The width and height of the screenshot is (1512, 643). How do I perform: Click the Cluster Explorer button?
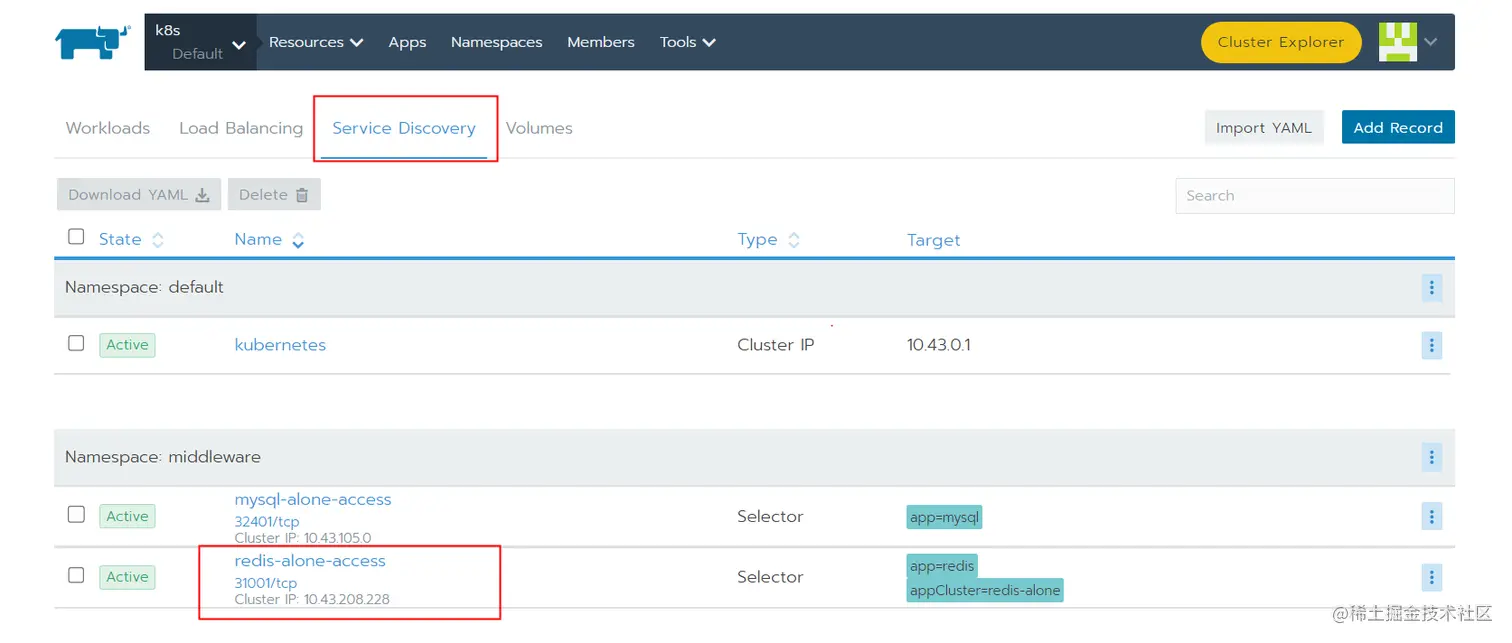click(x=1281, y=42)
